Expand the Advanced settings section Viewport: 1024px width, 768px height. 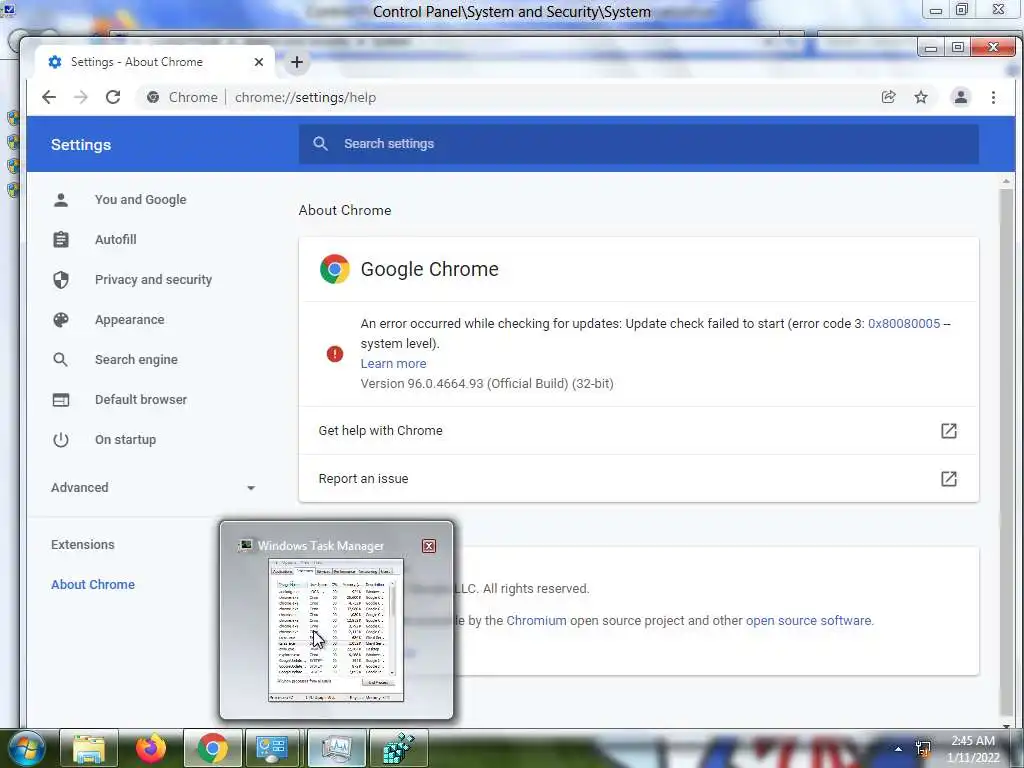coord(153,488)
